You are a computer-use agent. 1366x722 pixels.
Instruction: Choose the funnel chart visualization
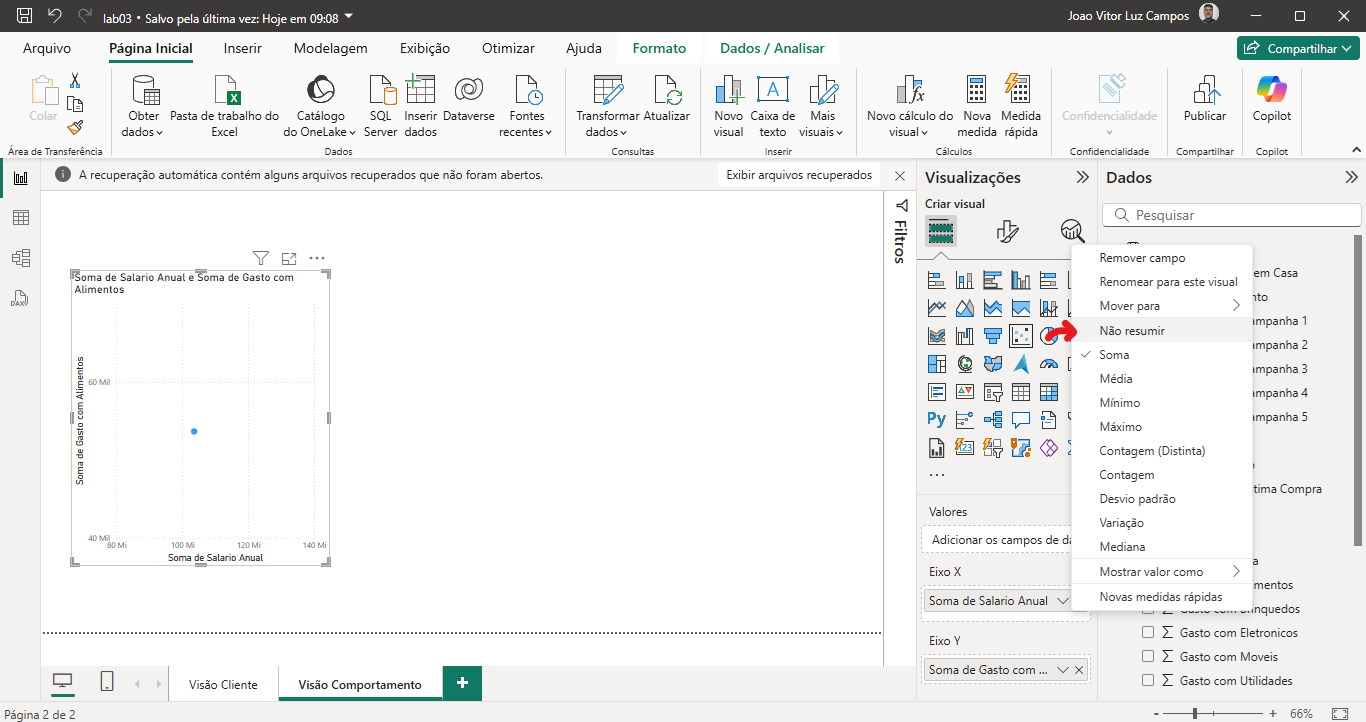click(993, 335)
